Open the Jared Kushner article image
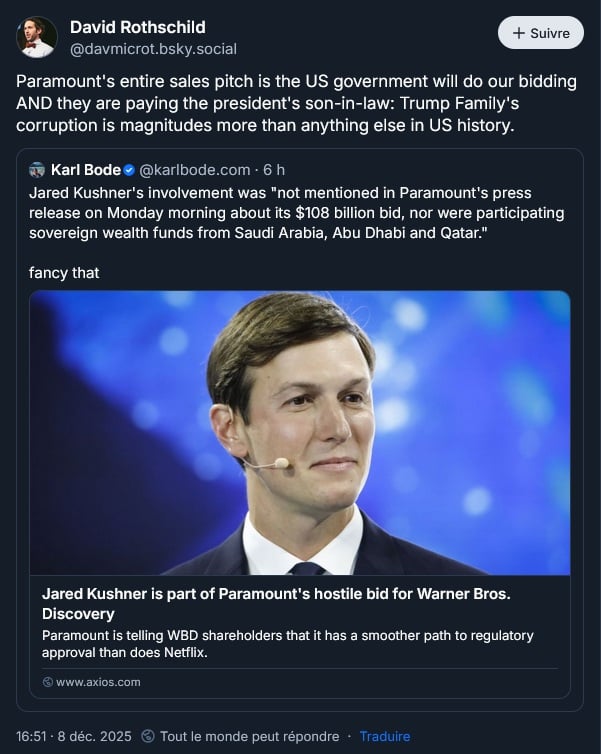Screen dimensions: 601x754 click(300, 432)
